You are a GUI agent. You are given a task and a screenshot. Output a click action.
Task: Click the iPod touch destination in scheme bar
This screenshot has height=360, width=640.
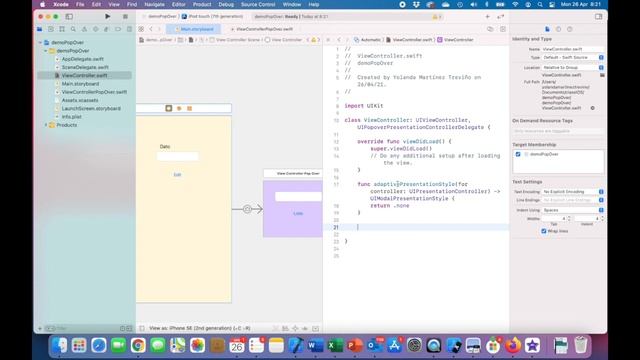pyautogui.click(x=212, y=17)
